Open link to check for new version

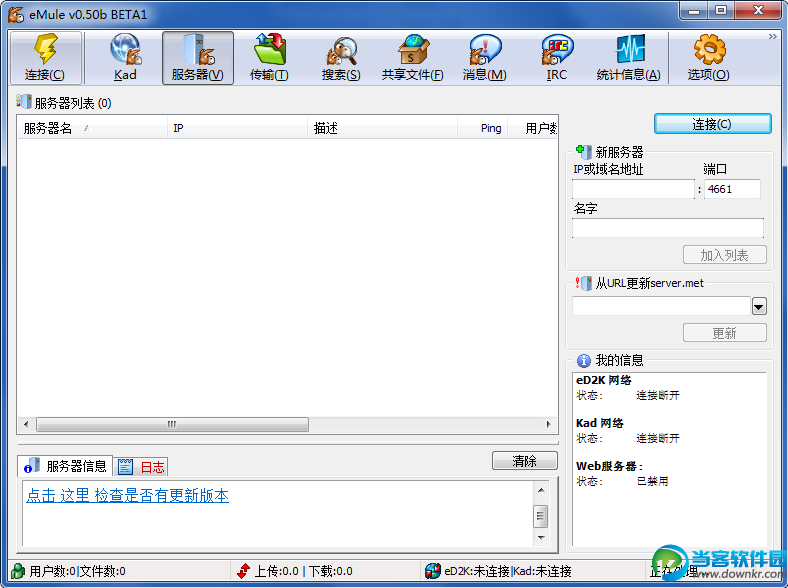point(128,496)
